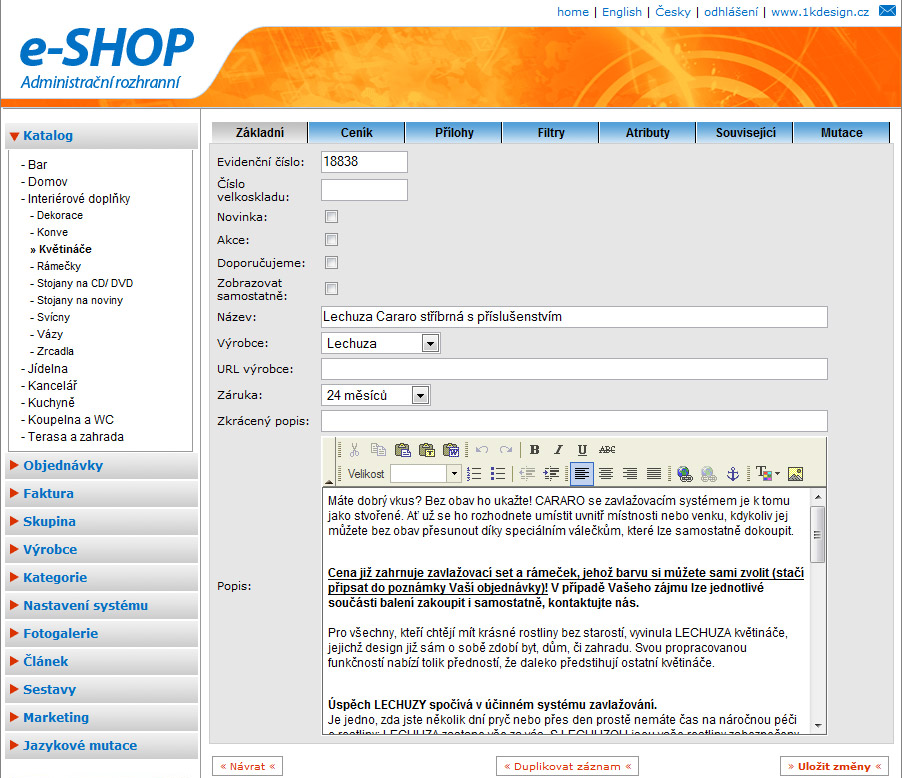This screenshot has height=778, width=902.
Task: Justify text in editor
Action: point(654,474)
